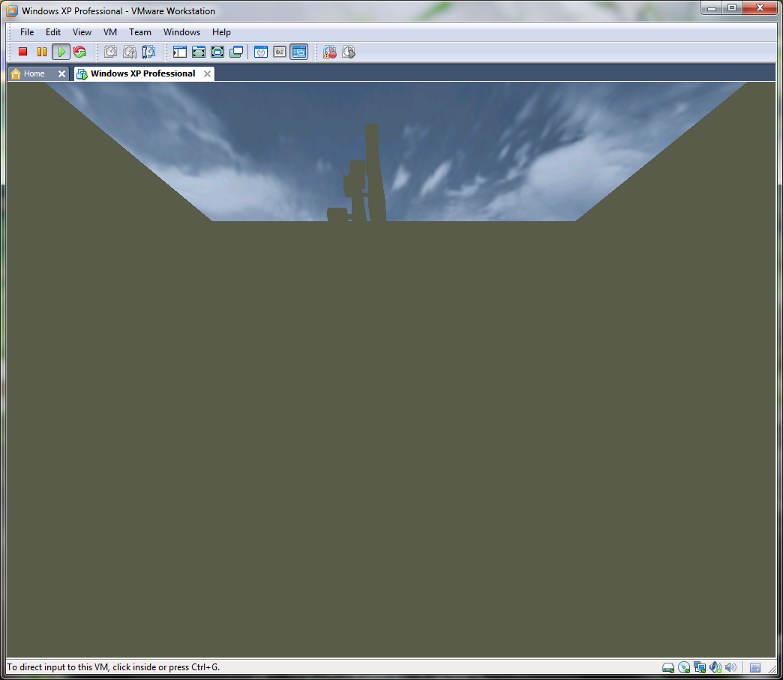Viewport: 783px width, 680px height.
Task: Click the hard disk status icon
Action: click(x=668, y=668)
